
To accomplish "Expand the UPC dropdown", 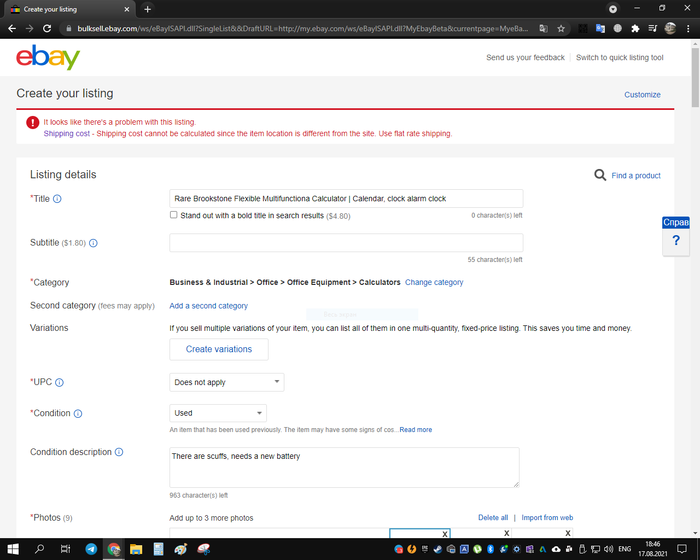I will 227,382.
